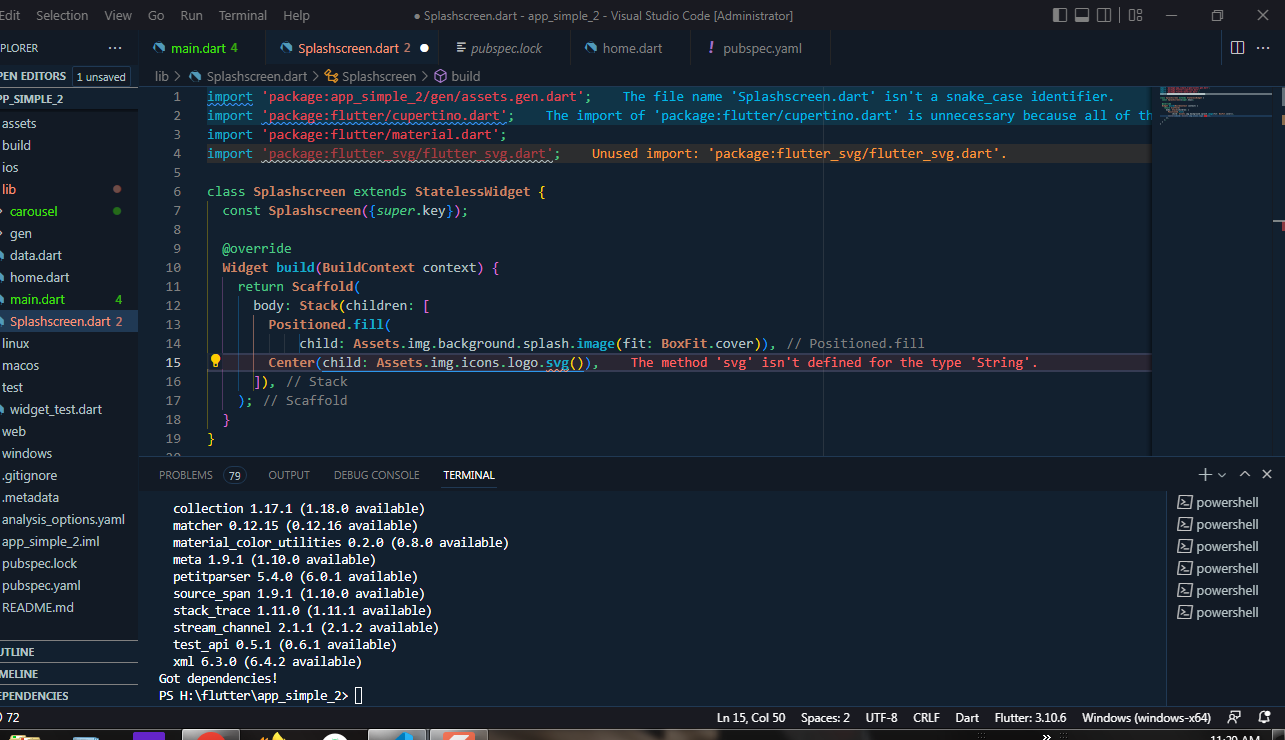The image size is (1285, 740).
Task: Change encoding via UTF-8
Action: 881,718
